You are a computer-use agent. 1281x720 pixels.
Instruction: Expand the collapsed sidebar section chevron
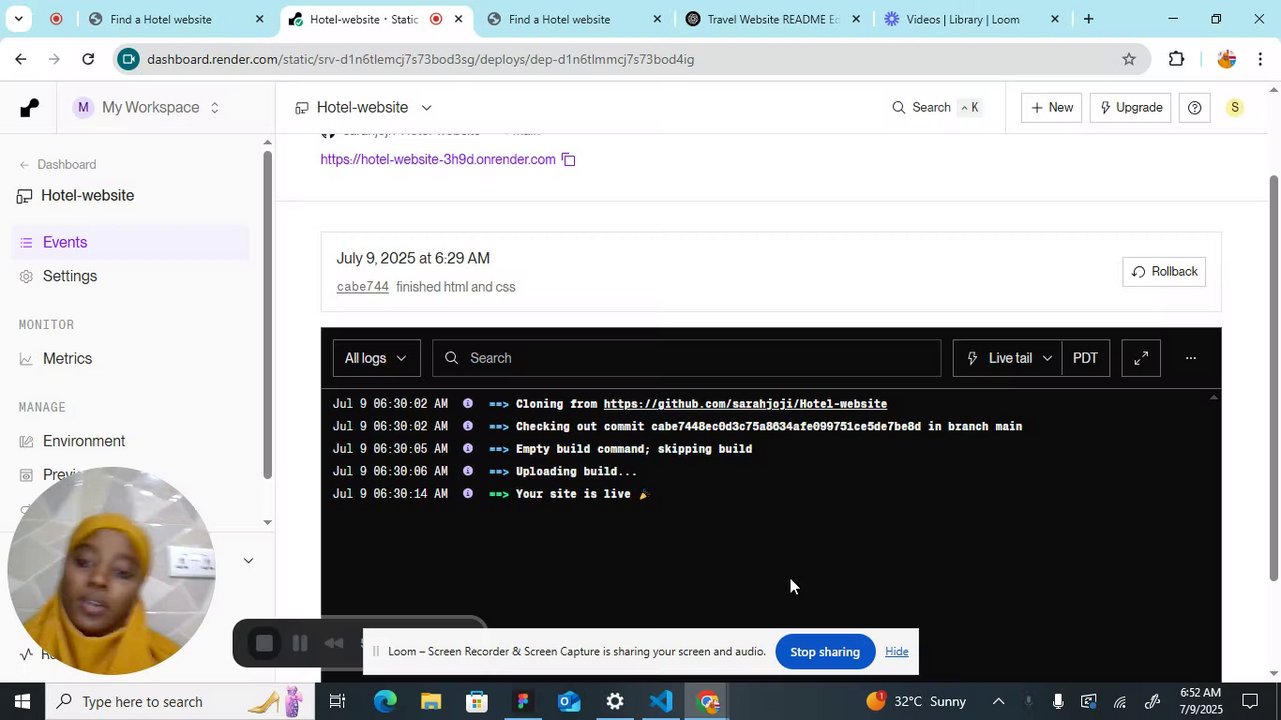[248, 561]
